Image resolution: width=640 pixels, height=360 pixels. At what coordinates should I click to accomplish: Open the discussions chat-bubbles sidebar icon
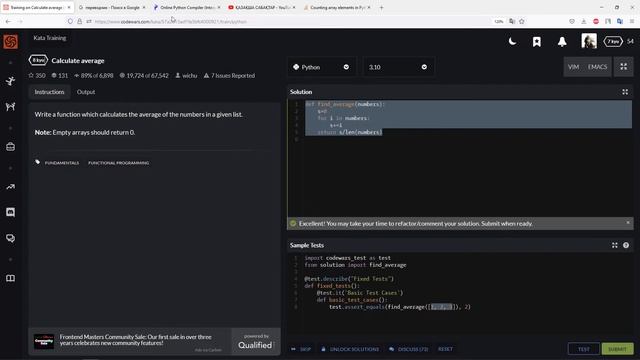(11, 238)
